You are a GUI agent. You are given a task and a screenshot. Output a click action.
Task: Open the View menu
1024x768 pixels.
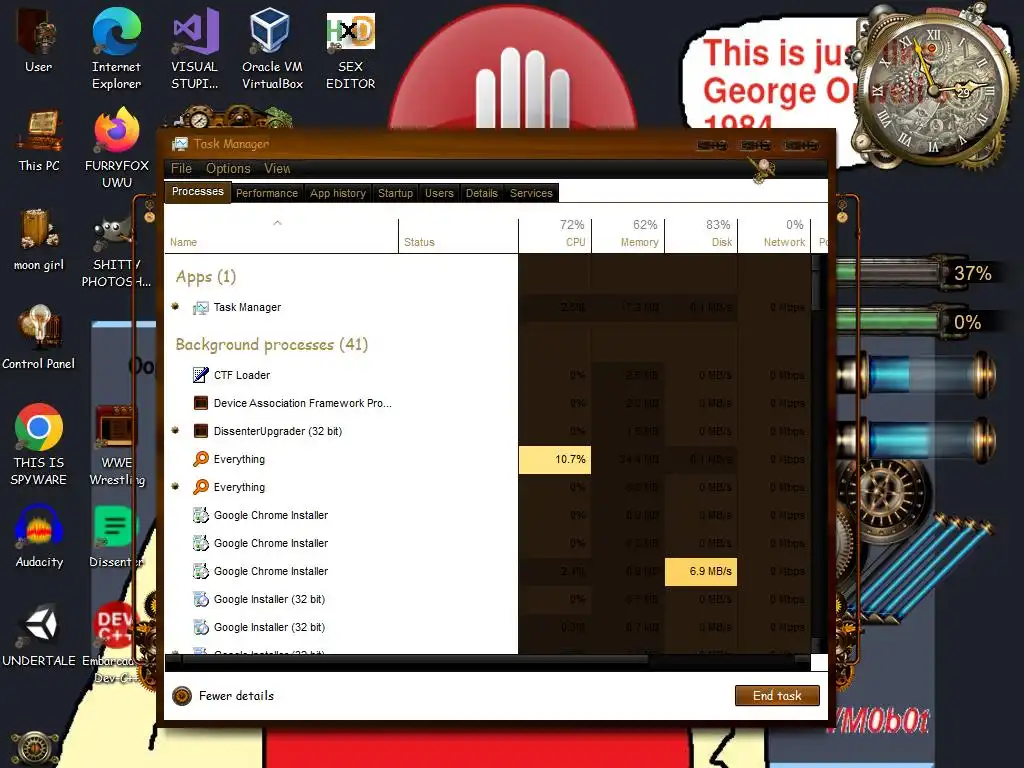(277, 168)
